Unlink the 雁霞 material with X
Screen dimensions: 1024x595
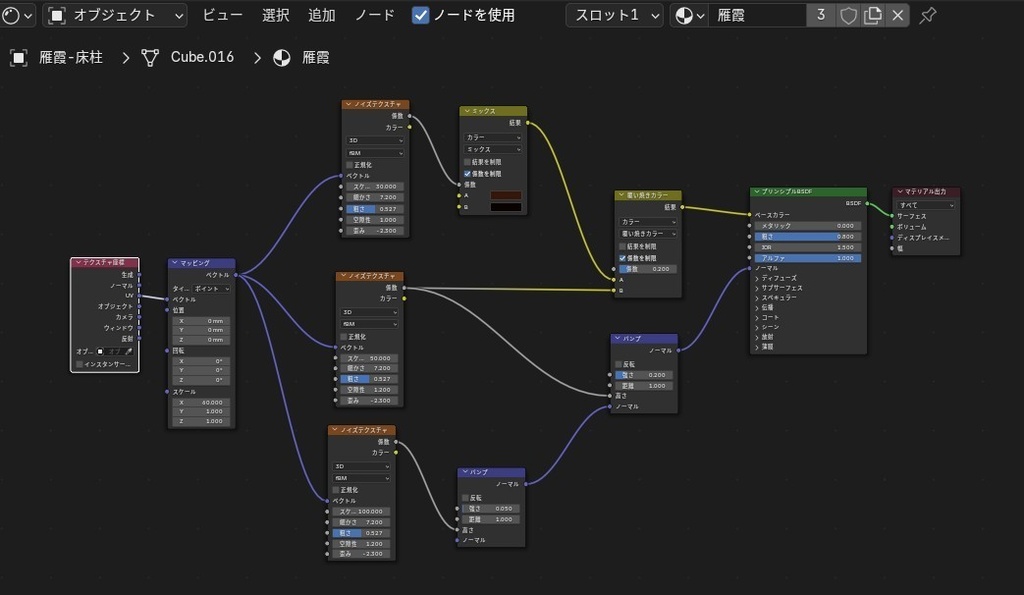898,15
